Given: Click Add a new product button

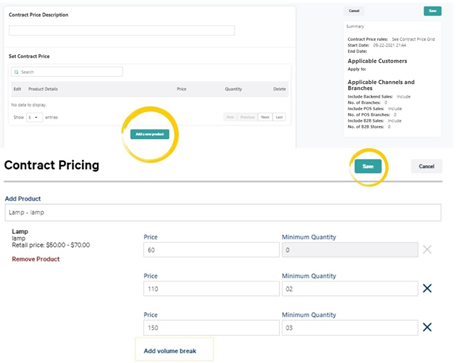Looking at the screenshot, I should tap(150, 134).
